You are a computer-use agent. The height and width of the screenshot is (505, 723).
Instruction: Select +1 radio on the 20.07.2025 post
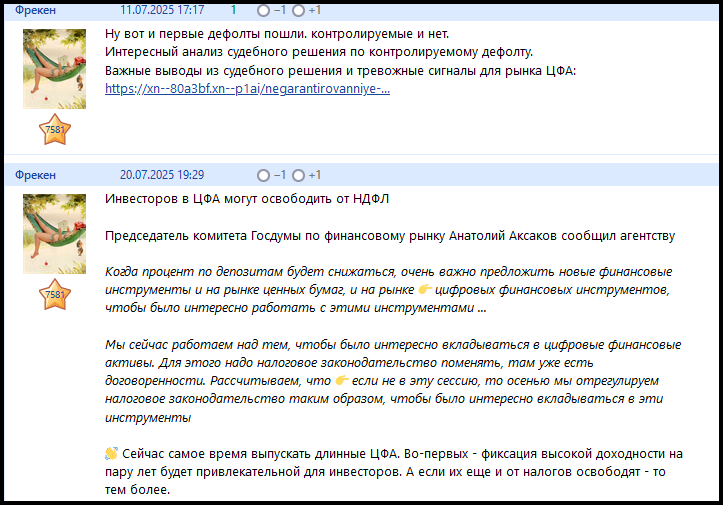[x=298, y=175]
